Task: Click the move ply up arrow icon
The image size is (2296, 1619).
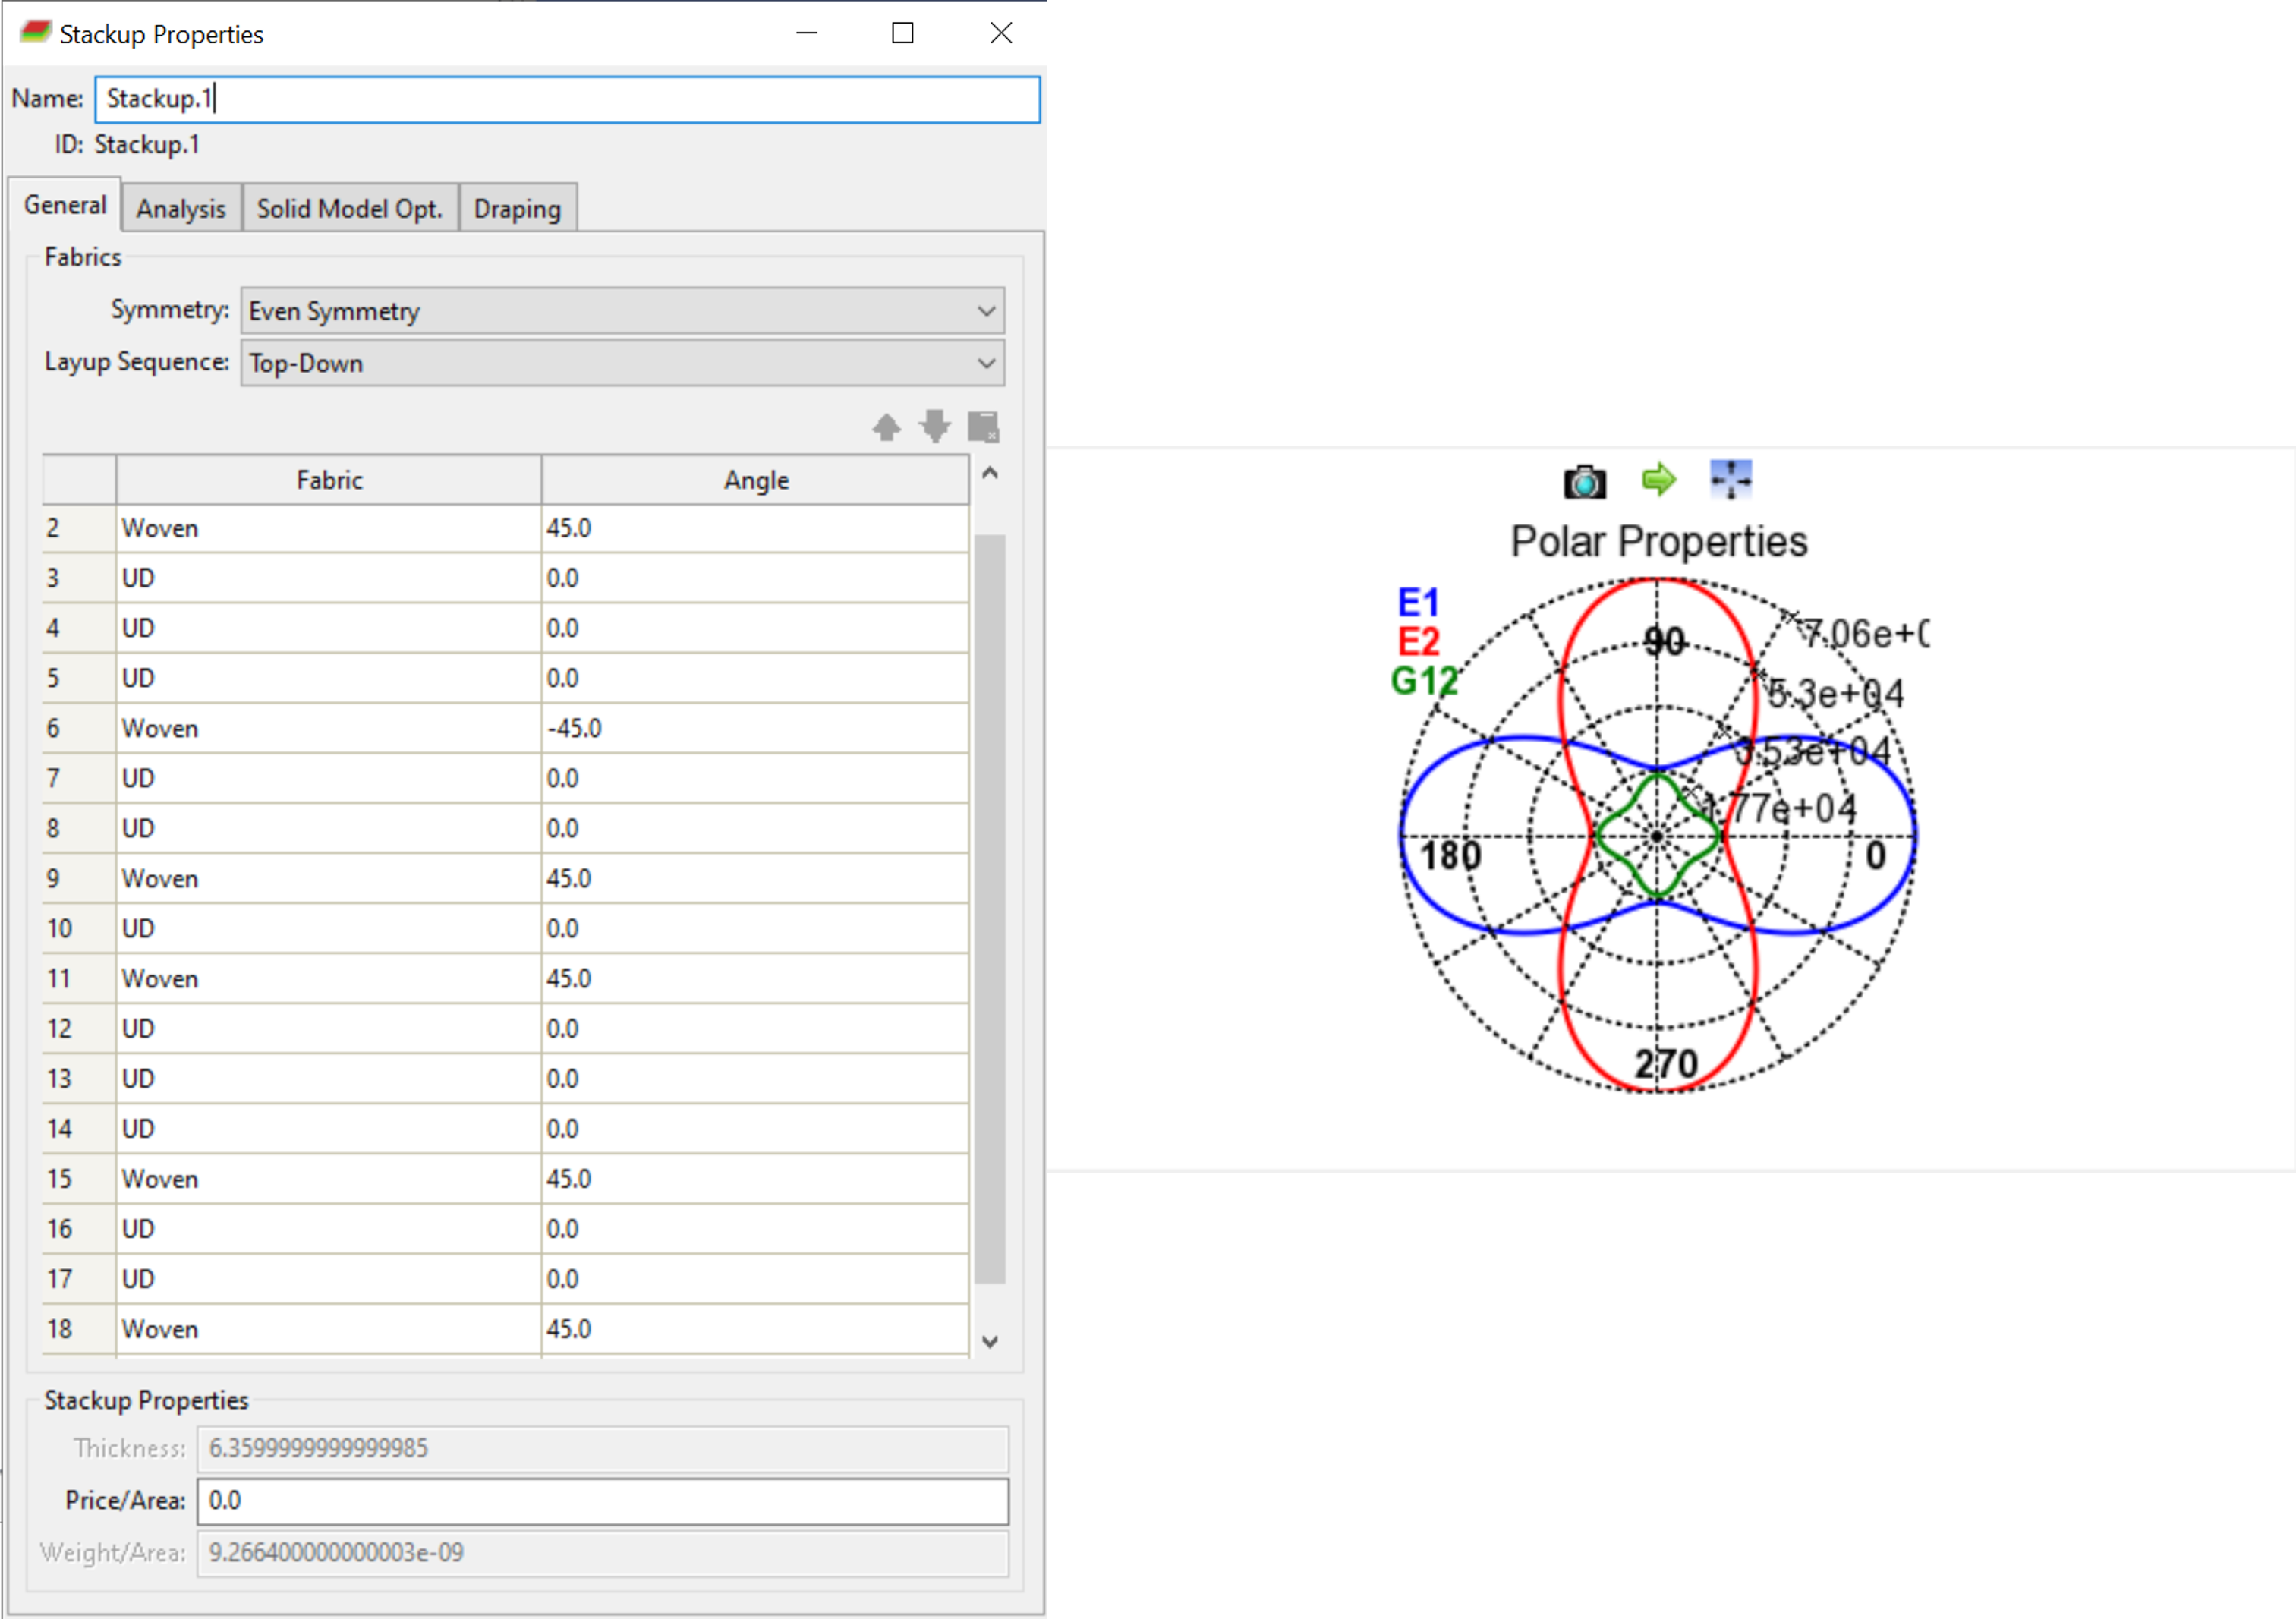Action: pos(886,428)
